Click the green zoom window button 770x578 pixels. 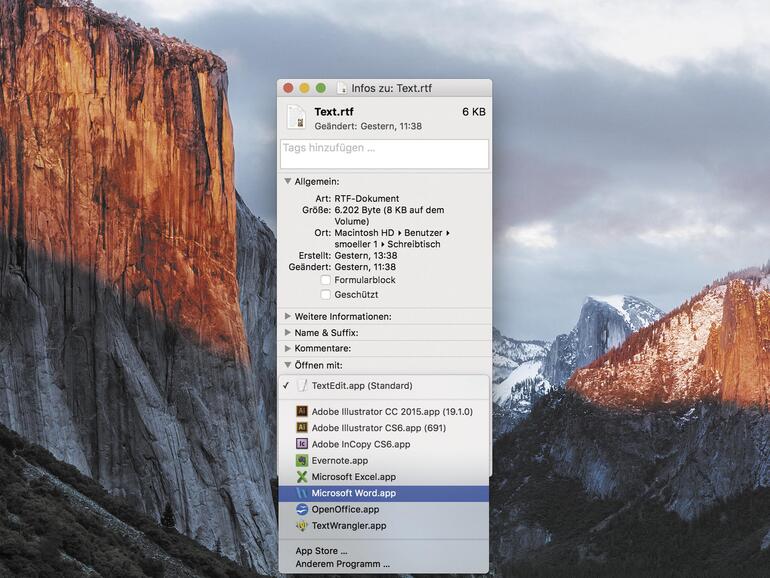point(321,88)
